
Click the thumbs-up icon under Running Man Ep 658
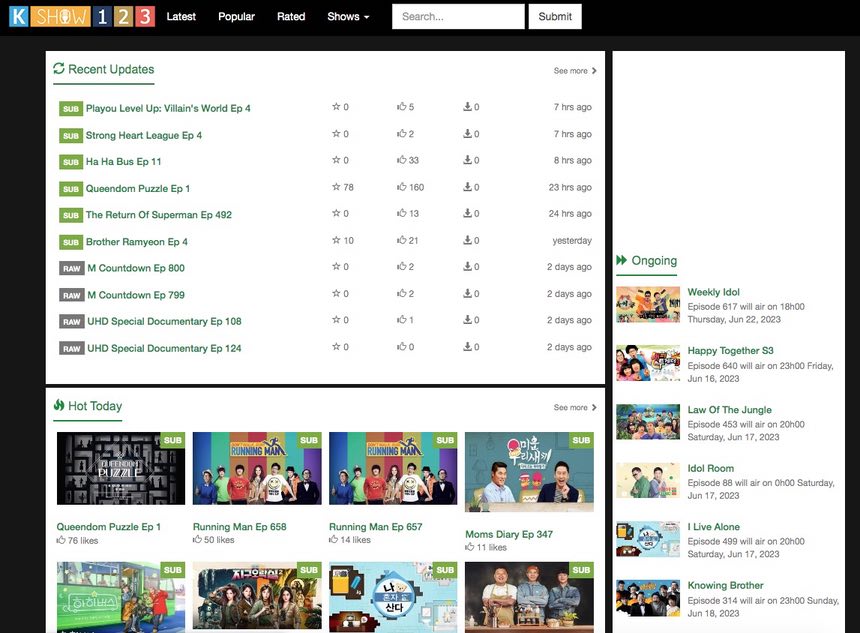197,540
